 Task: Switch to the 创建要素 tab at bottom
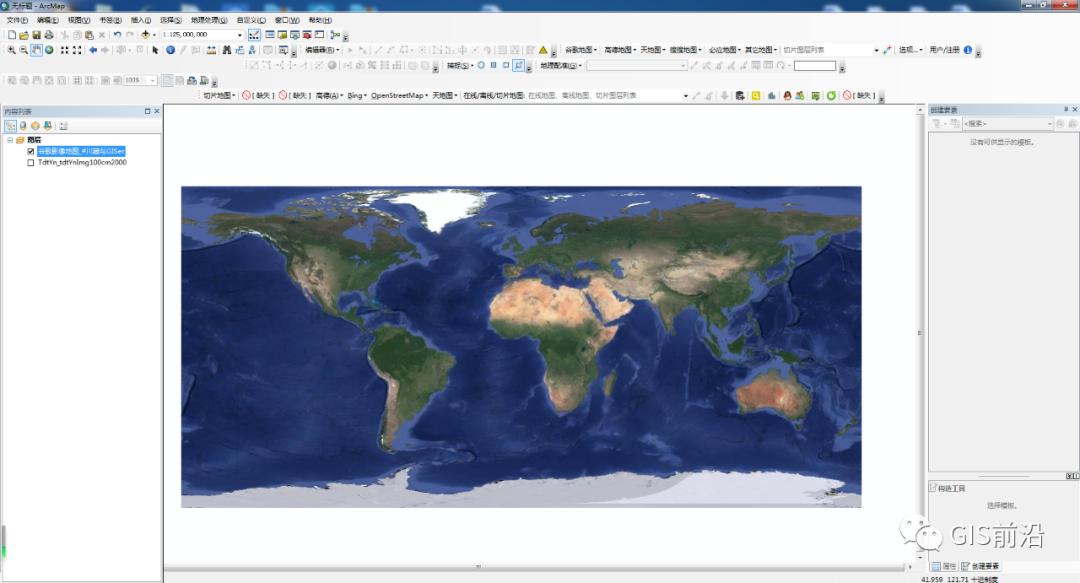(980, 566)
